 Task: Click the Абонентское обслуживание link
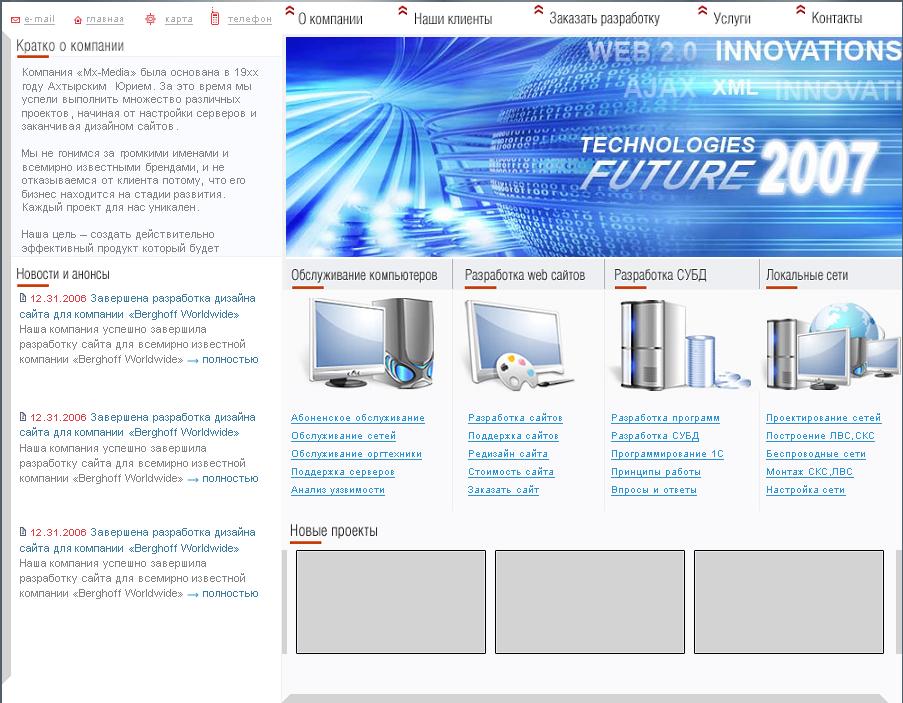358,418
